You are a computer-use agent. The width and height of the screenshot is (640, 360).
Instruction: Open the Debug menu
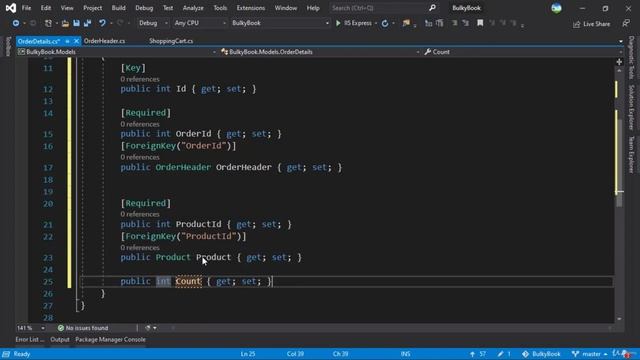click(144, 8)
